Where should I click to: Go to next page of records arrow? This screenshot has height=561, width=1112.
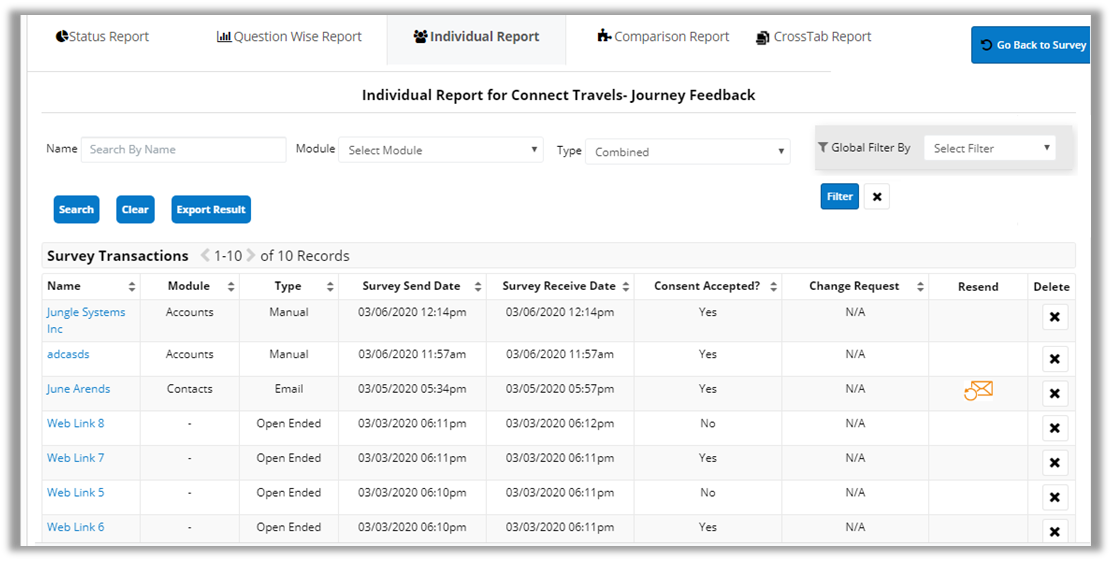(x=251, y=256)
